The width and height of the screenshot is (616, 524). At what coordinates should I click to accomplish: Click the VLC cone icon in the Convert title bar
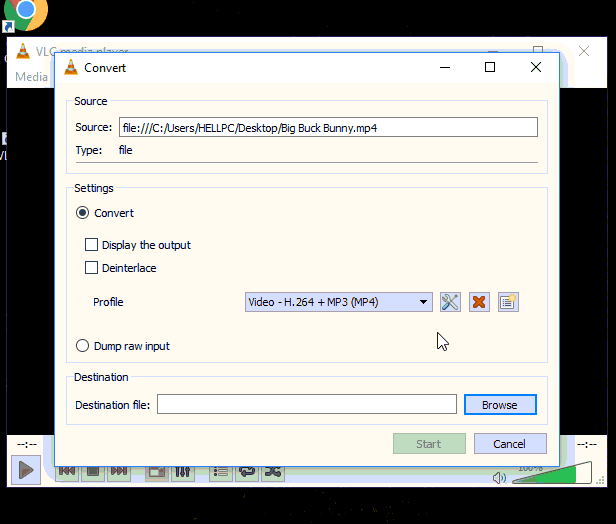click(71, 68)
